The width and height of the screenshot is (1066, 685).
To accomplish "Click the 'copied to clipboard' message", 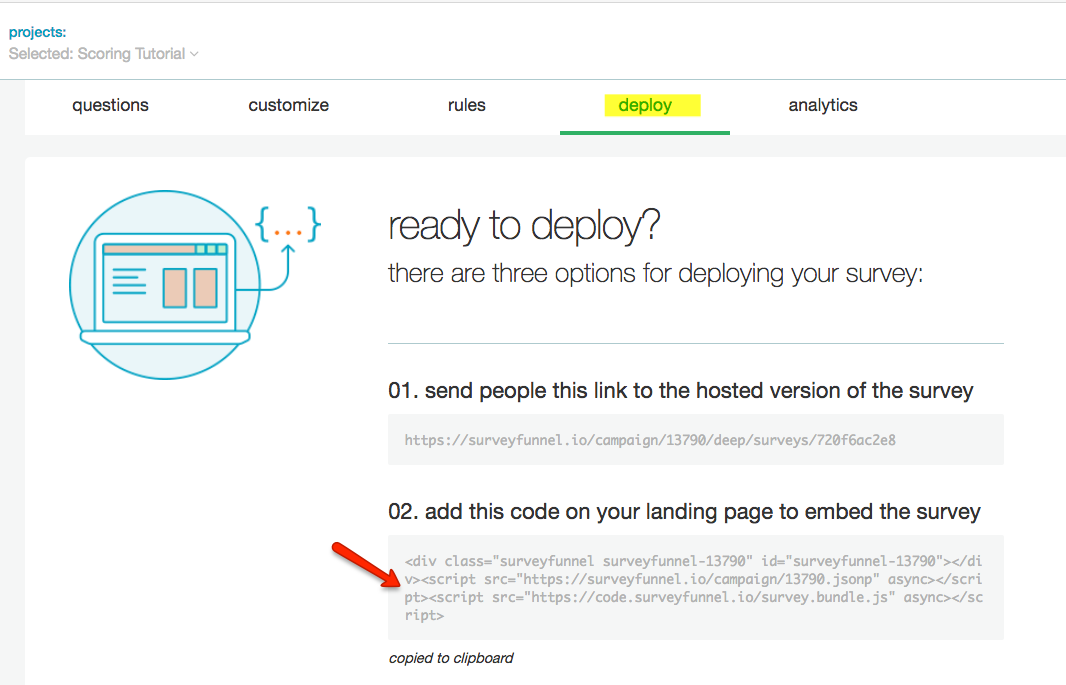I will click(x=451, y=658).
